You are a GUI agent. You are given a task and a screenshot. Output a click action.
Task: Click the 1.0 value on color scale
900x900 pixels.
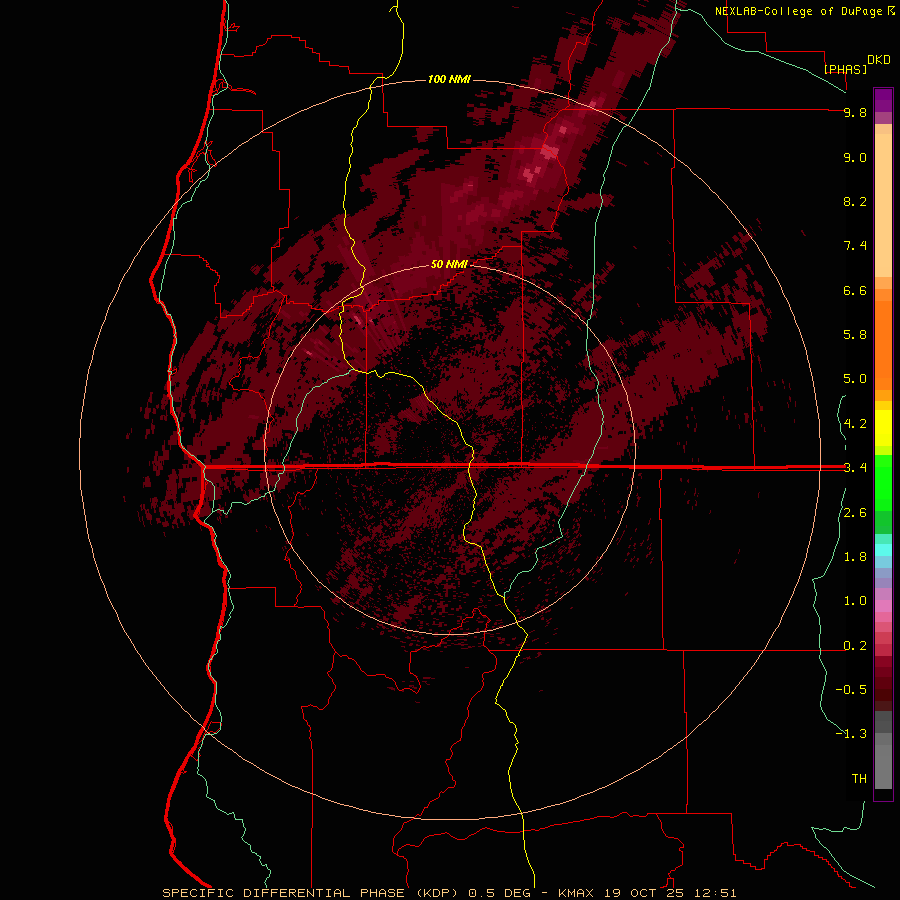tap(855, 601)
